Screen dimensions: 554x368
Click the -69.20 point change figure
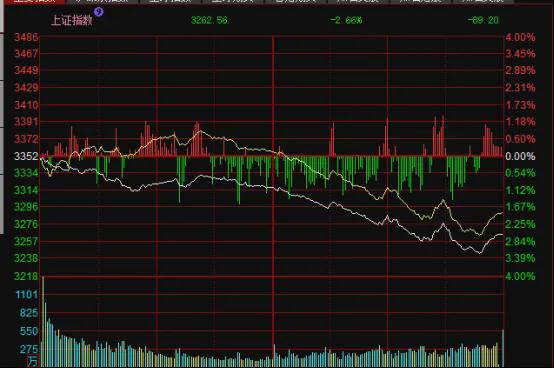(483, 20)
